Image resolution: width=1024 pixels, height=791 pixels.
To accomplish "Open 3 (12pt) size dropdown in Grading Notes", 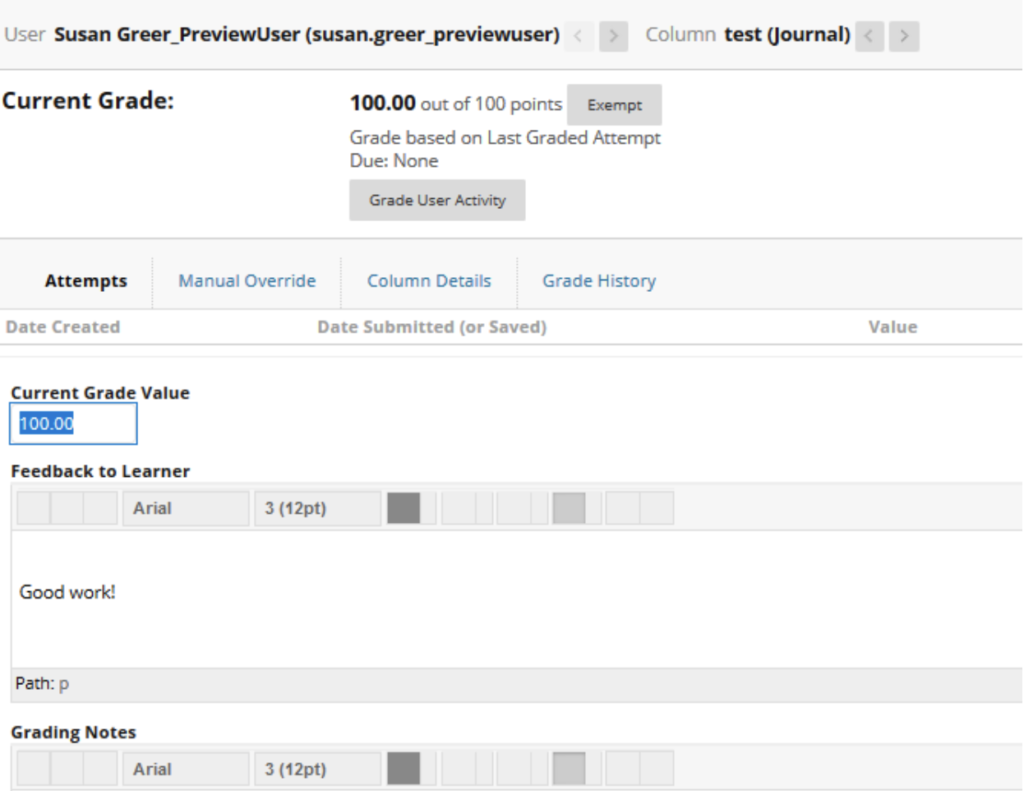I will 316,769.
